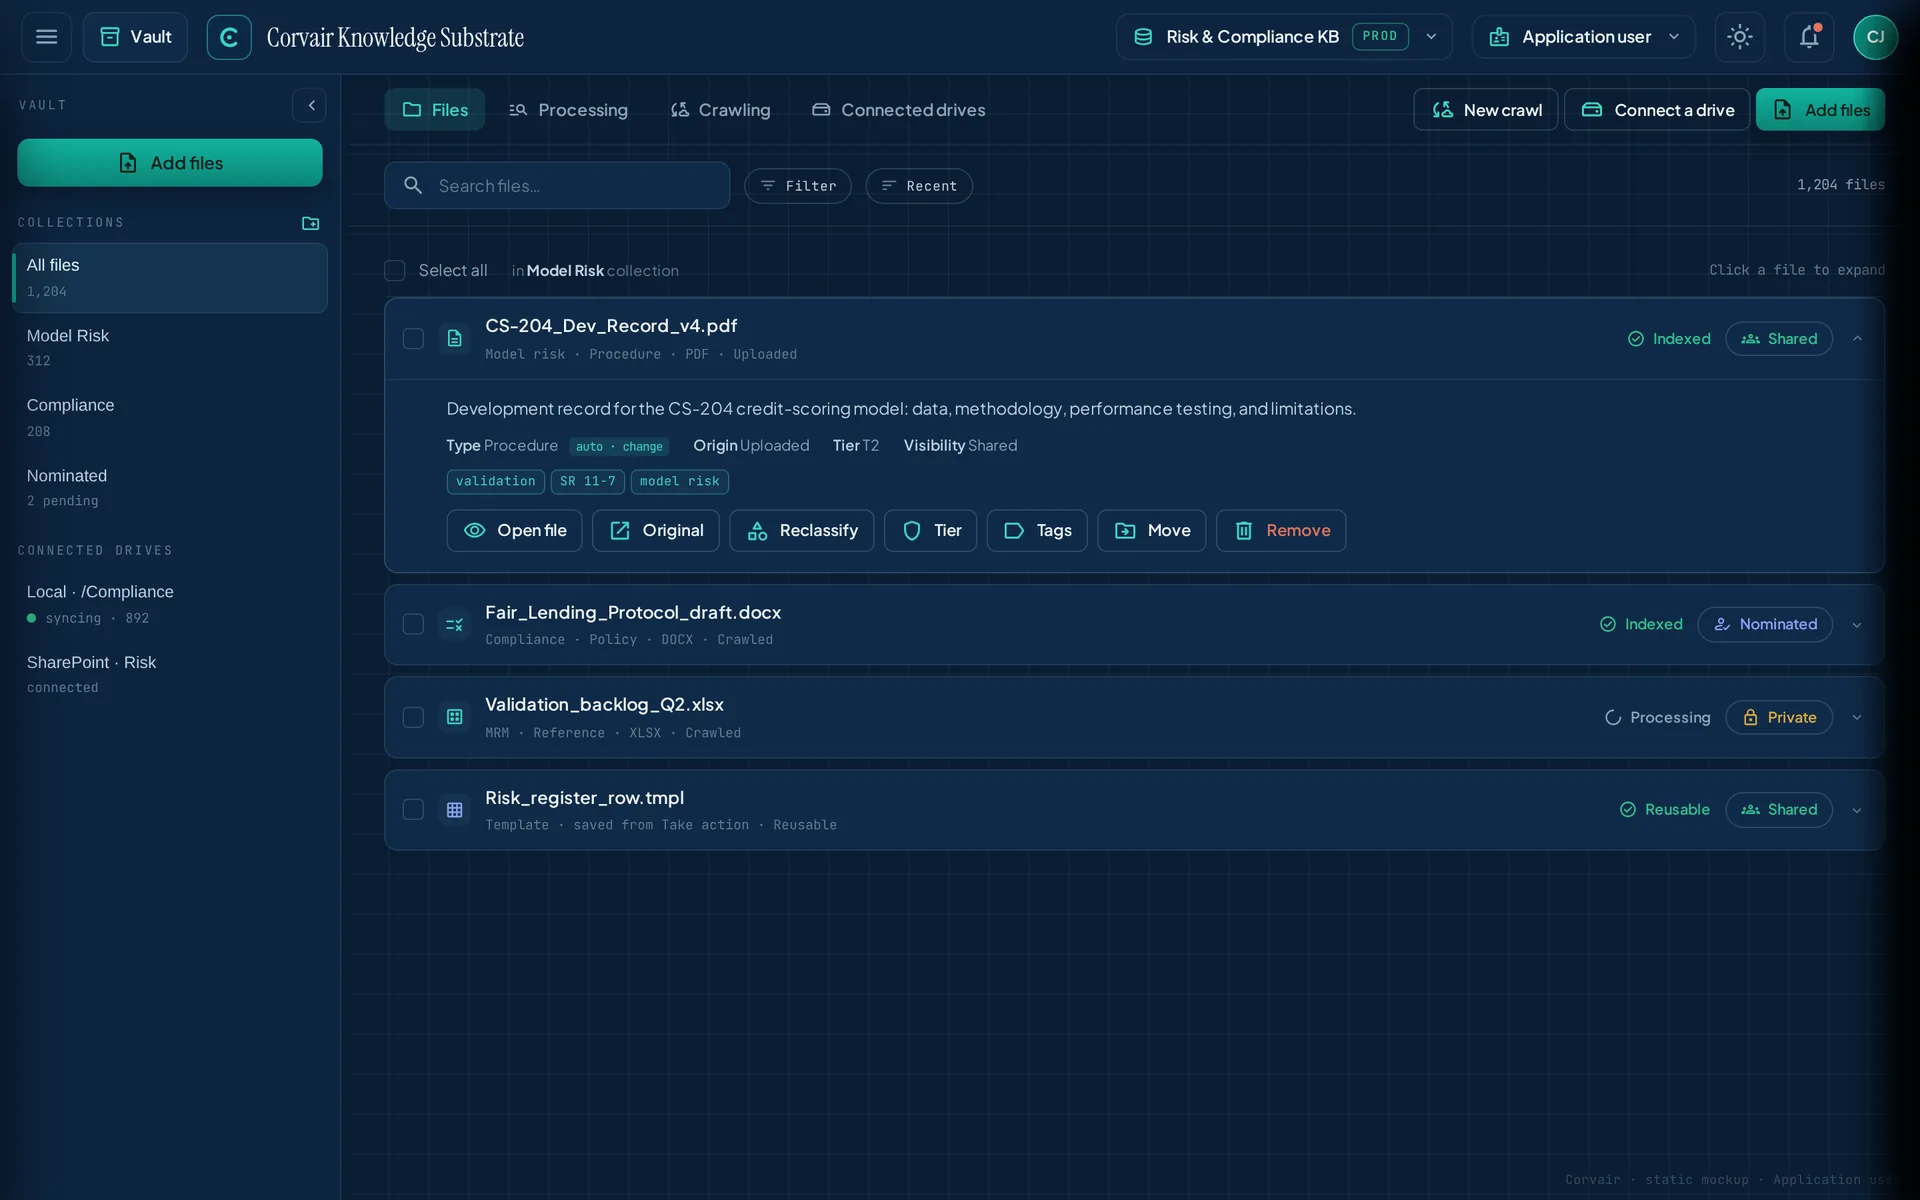Collapse CS-204_Dev_Record_v4.pdf row
Viewport: 1920px width, 1200px height.
[x=1857, y=339]
